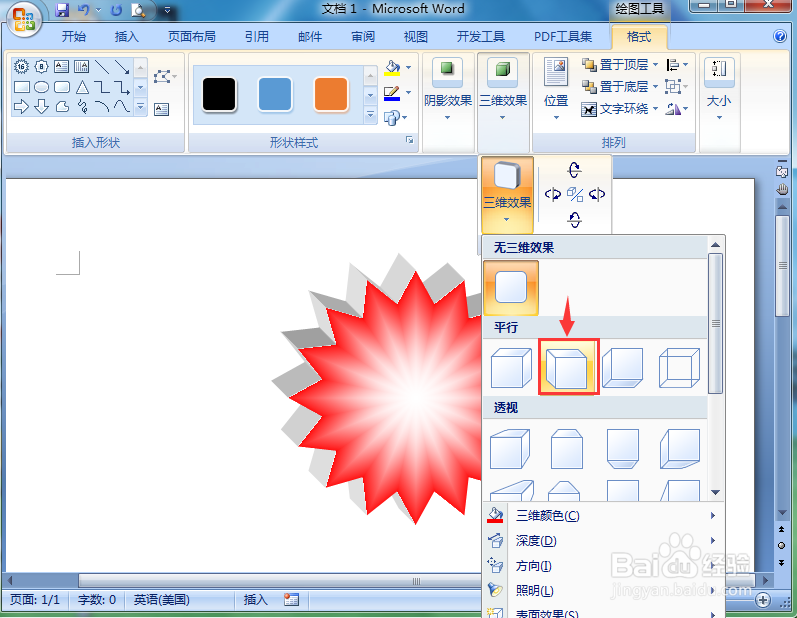Click the shape fill paint bucket
The width and height of the screenshot is (797, 618).
[x=392, y=67]
